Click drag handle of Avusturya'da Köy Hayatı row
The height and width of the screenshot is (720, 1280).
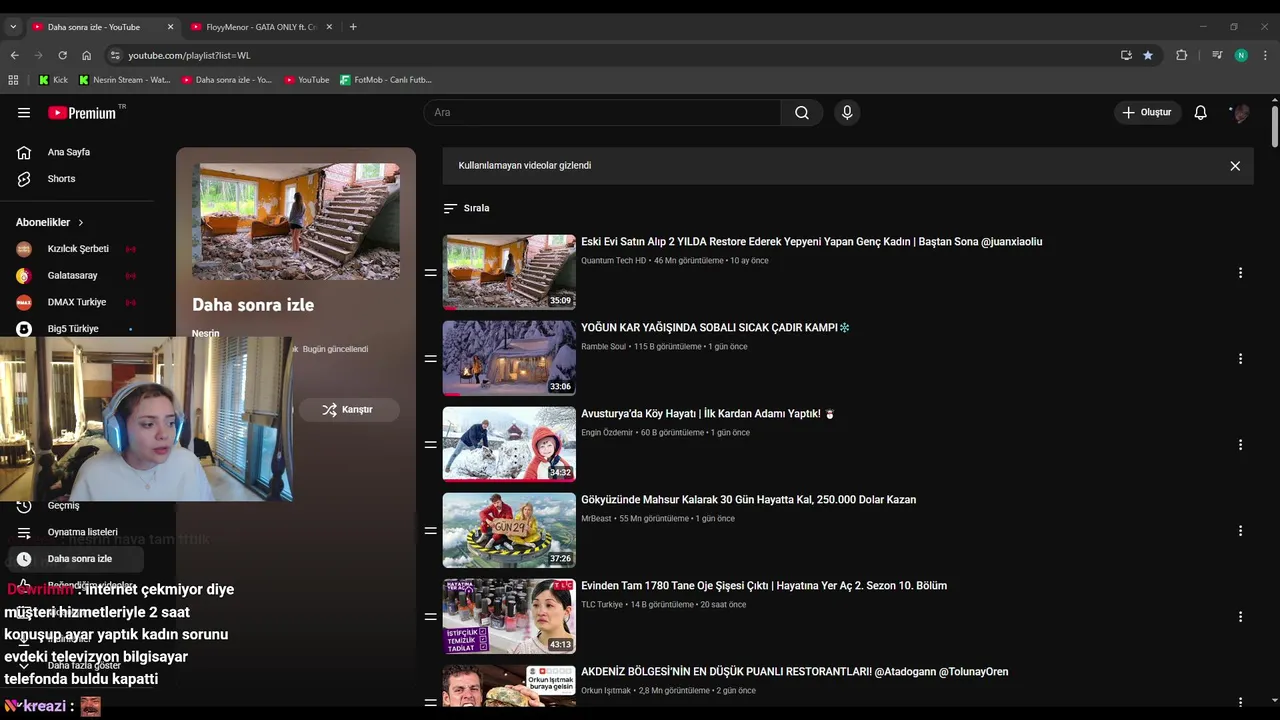431,445
